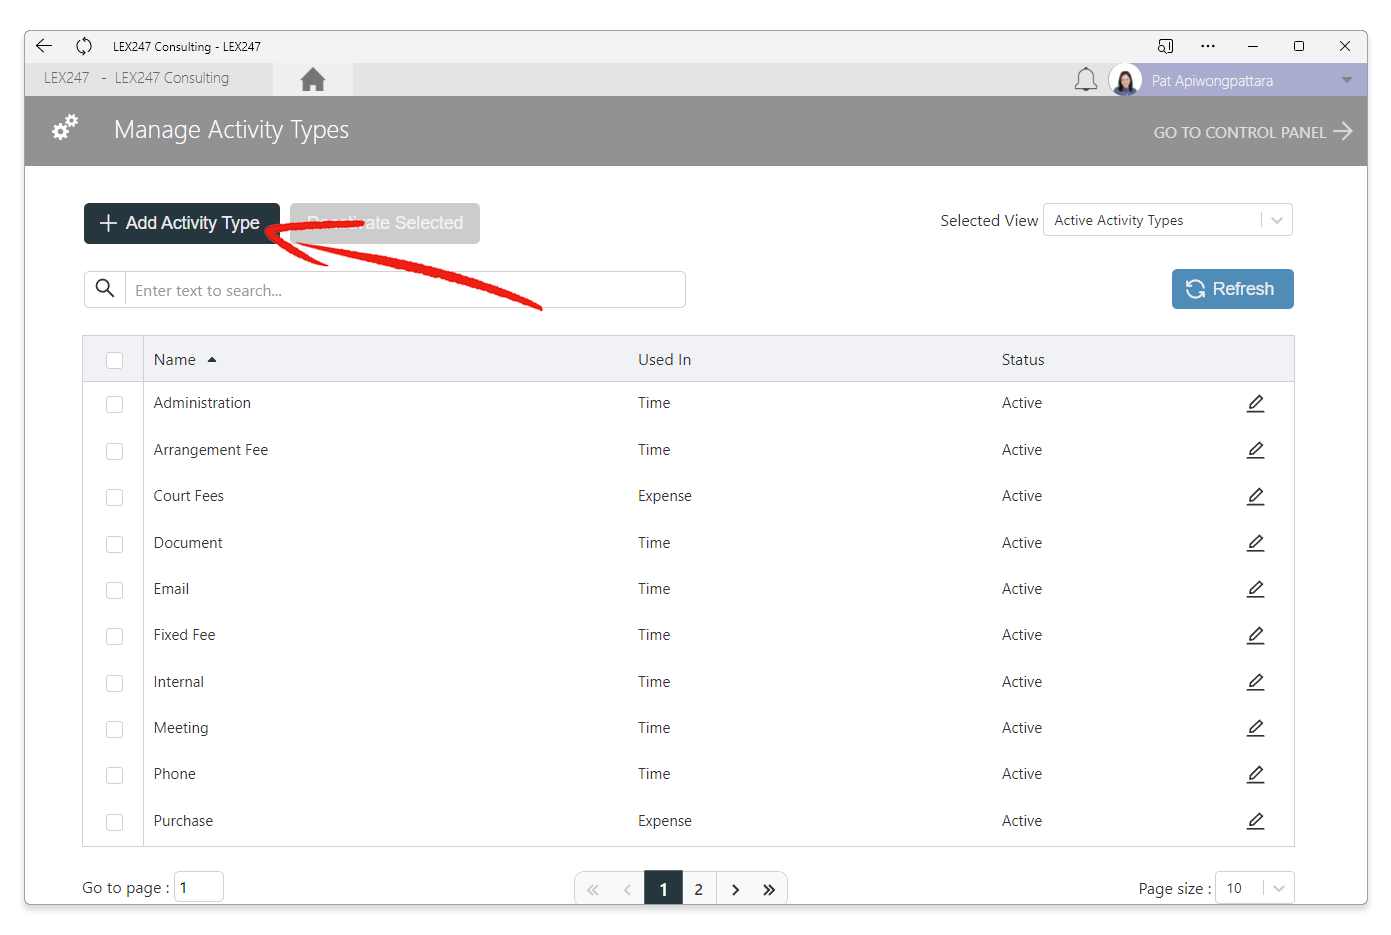Click the refresh icon in title bar
Viewport: 1391px width, 935px height.
coord(84,46)
